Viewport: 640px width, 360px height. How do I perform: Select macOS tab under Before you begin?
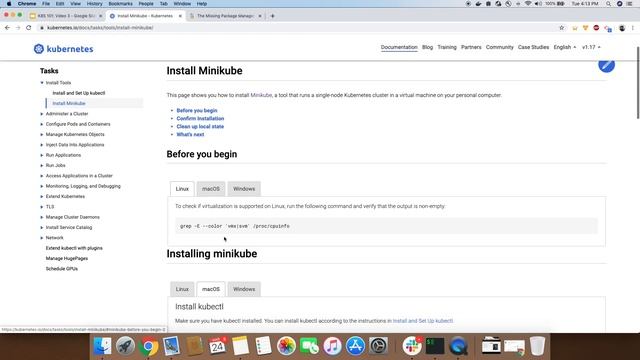[211, 189]
